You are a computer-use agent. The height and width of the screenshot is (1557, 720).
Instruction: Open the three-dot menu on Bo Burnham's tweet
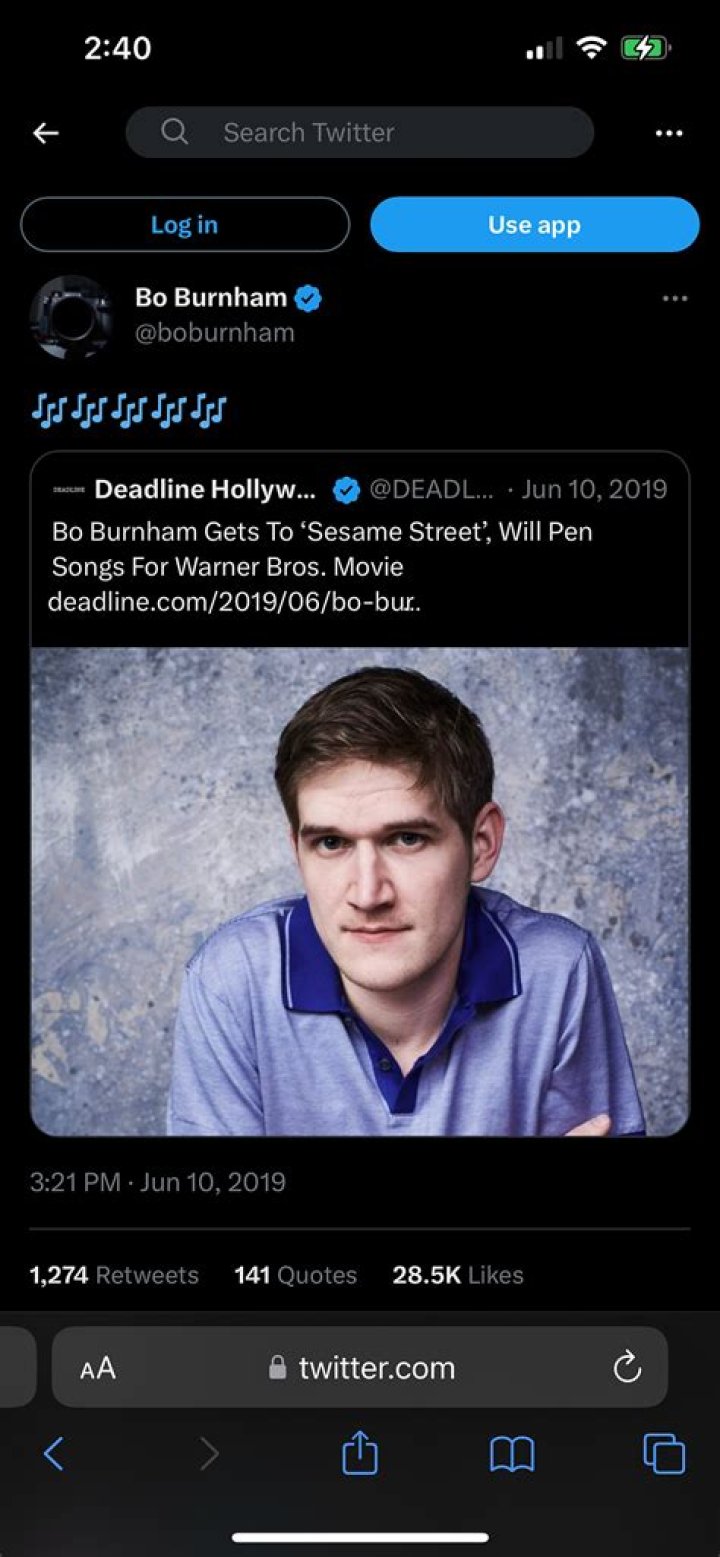point(675,298)
